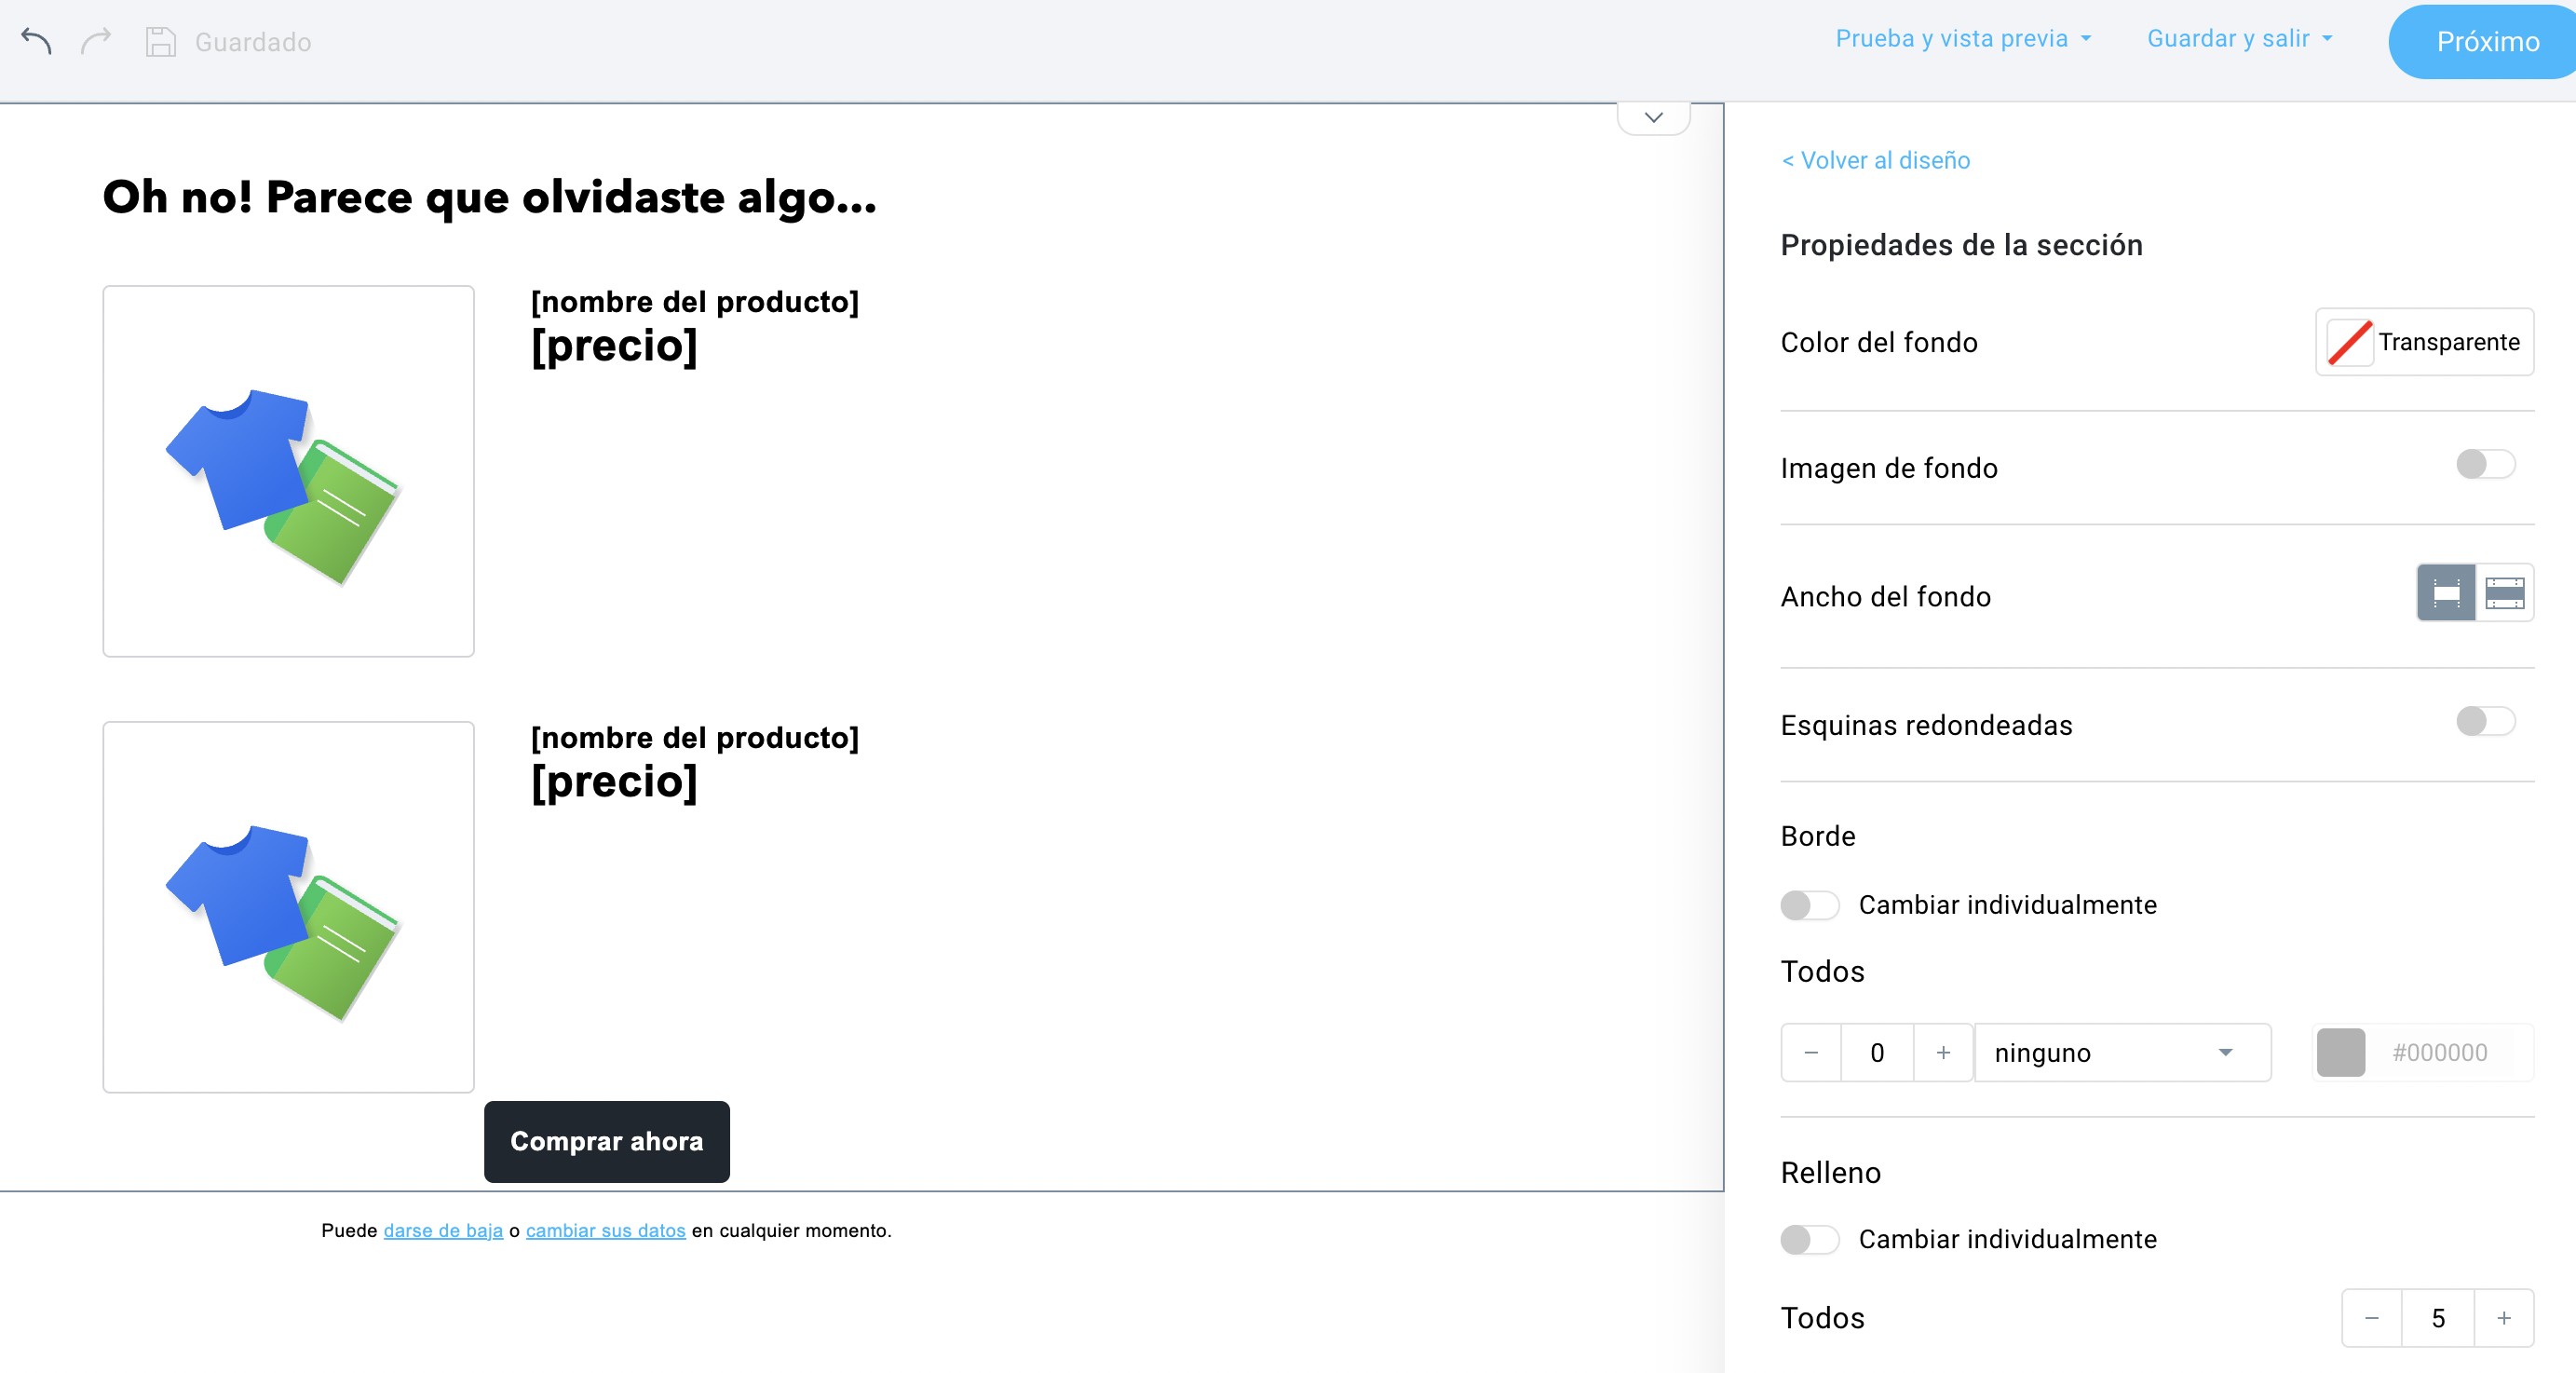The width and height of the screenshot is (2576, 1373).
Task: Click the Guardado status label
Action: click(x=253, y=42)
